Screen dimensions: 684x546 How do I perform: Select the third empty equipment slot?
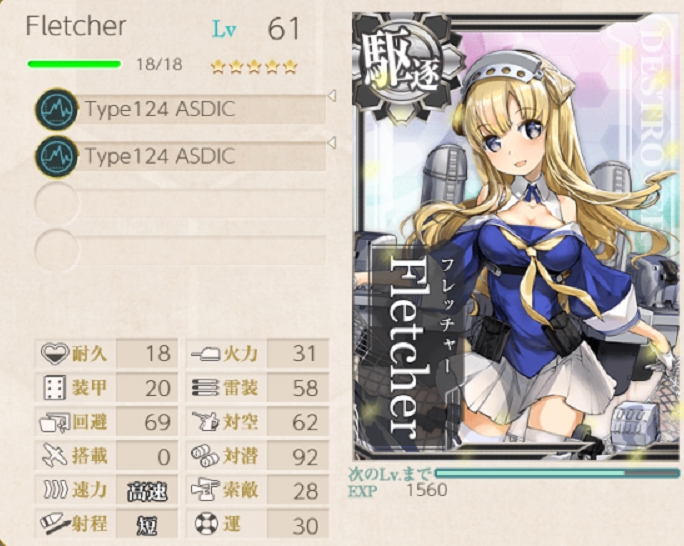(181, 204)
